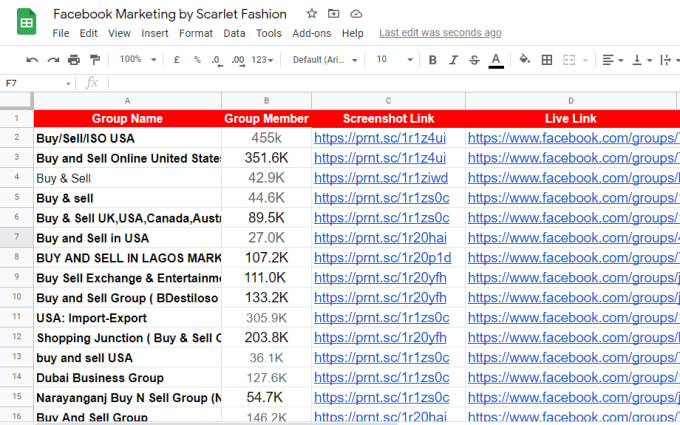Toggle Bold formatting

pos(432,60)
